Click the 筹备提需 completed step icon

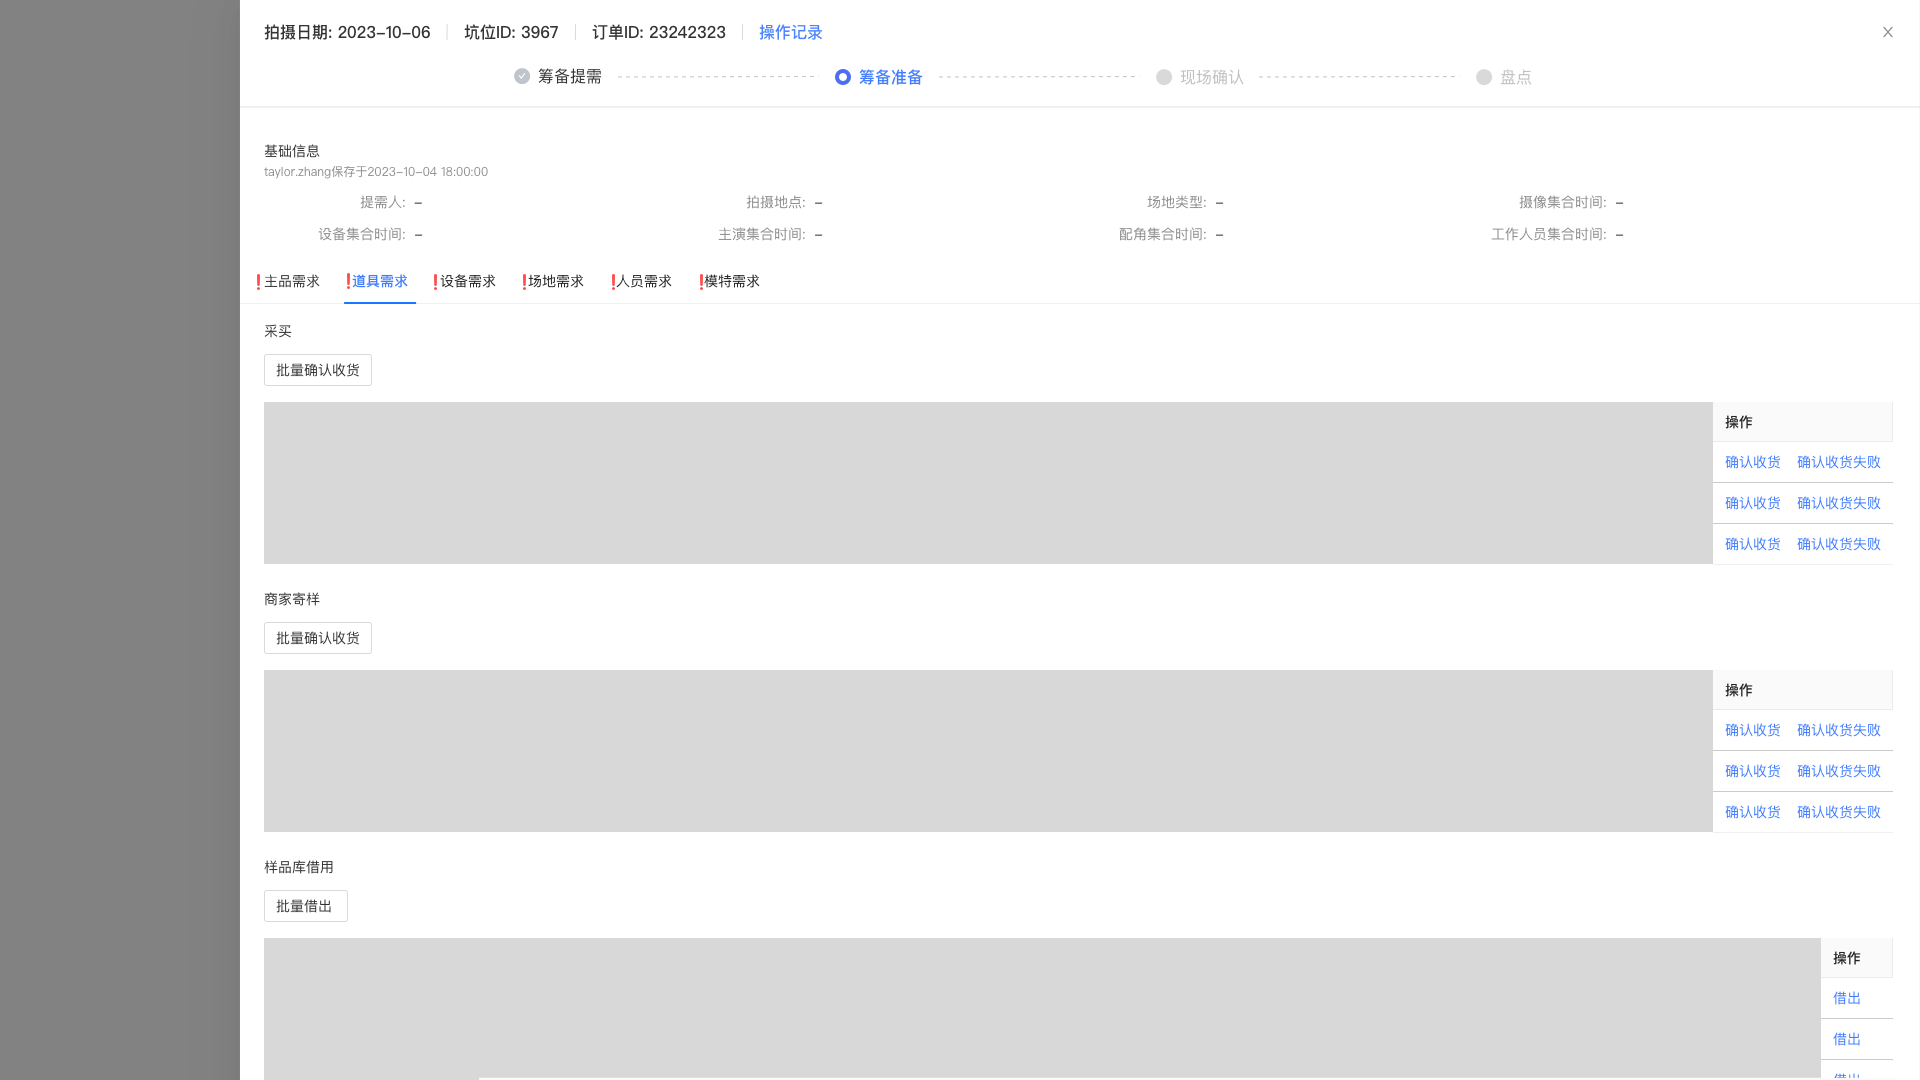click(x=522, y=77)
